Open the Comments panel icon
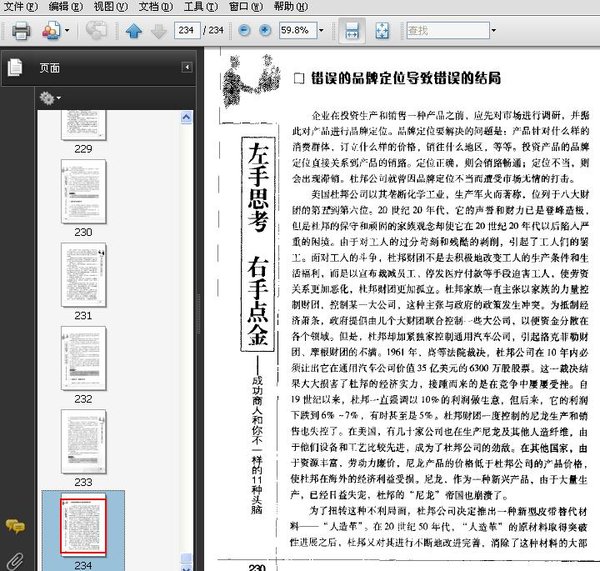 pos(14,526)
